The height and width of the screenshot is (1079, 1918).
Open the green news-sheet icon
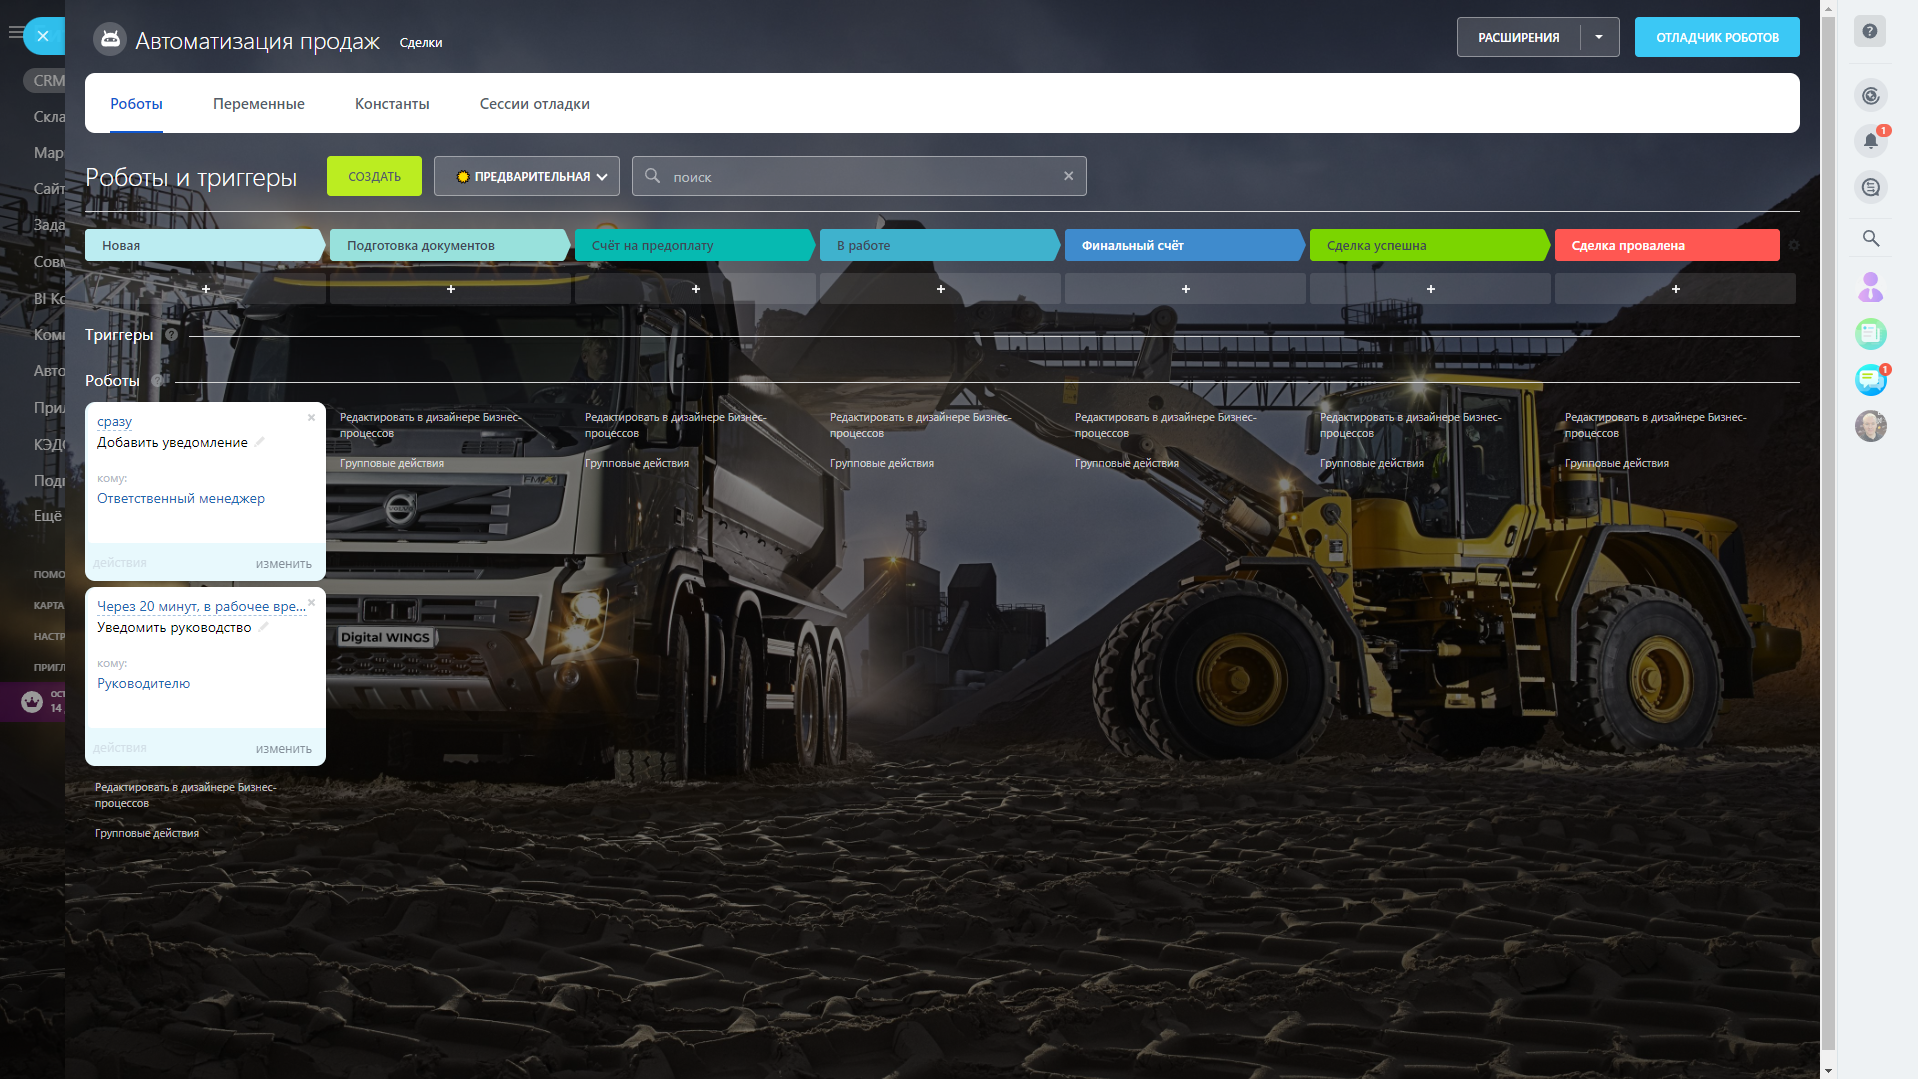[x=1870, y=333]
